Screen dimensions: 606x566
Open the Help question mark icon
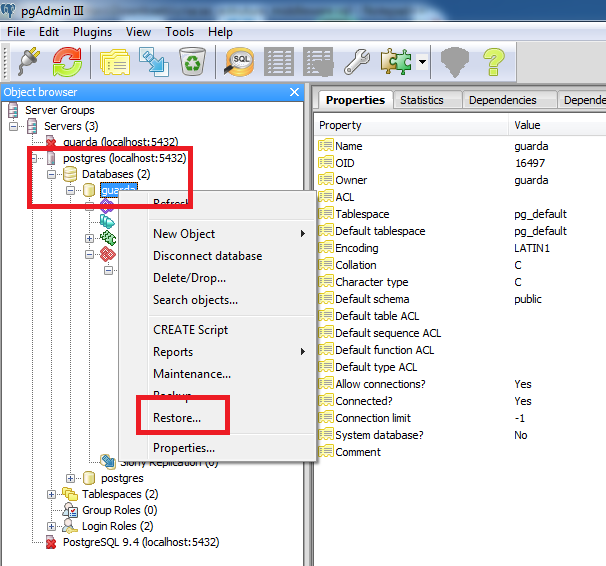point(494,61)
